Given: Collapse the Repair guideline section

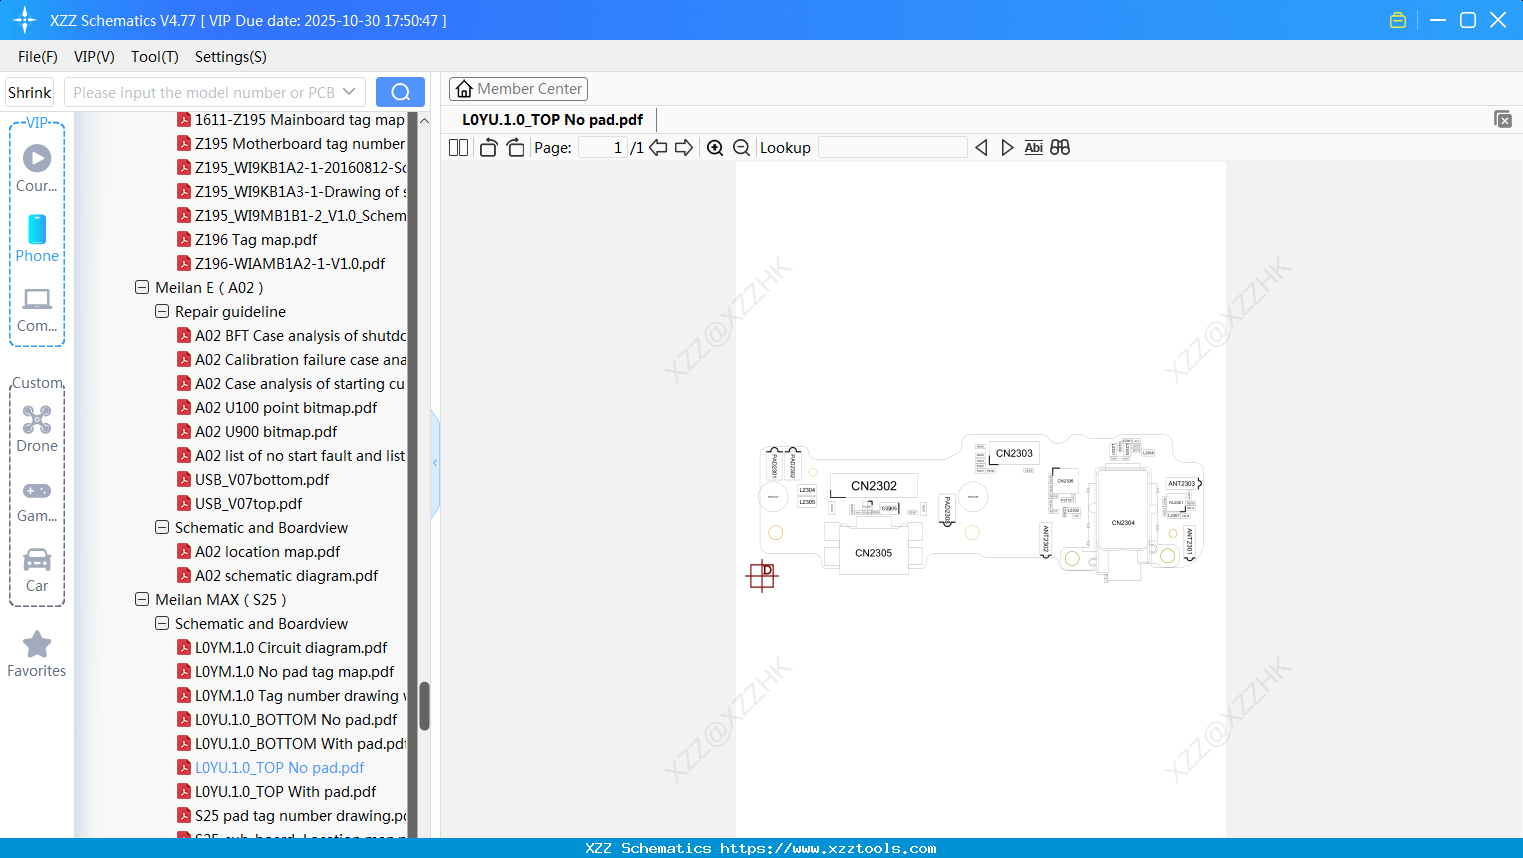Looking at the screenshot, I should [162, 311].
